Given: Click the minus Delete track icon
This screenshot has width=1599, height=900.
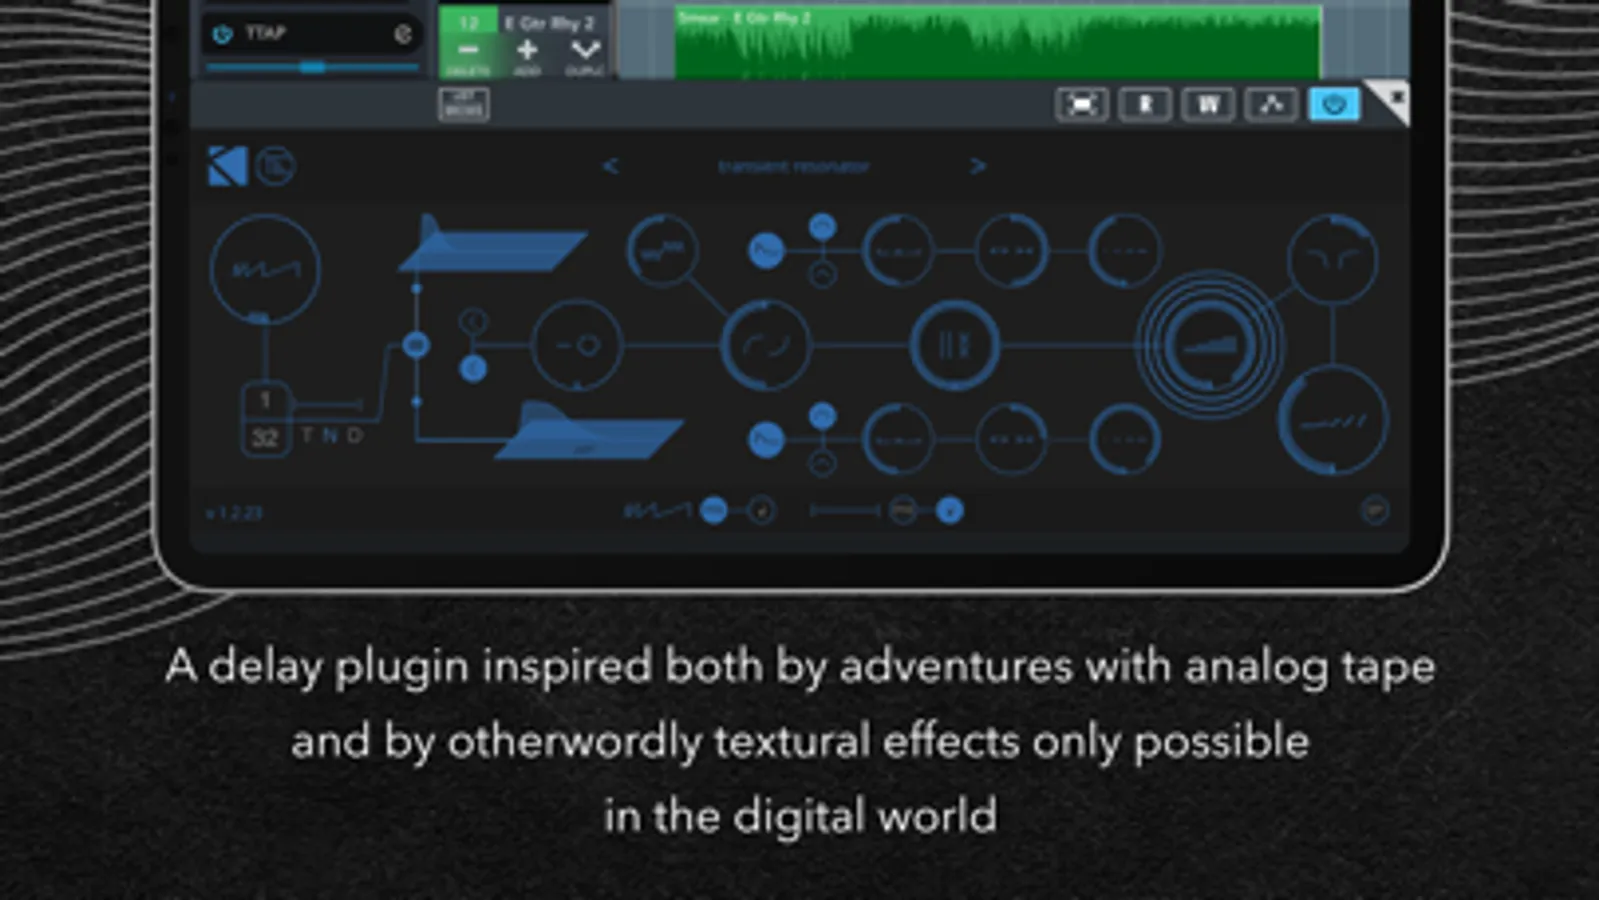Looking at the screenshot, I should [468, 50].
